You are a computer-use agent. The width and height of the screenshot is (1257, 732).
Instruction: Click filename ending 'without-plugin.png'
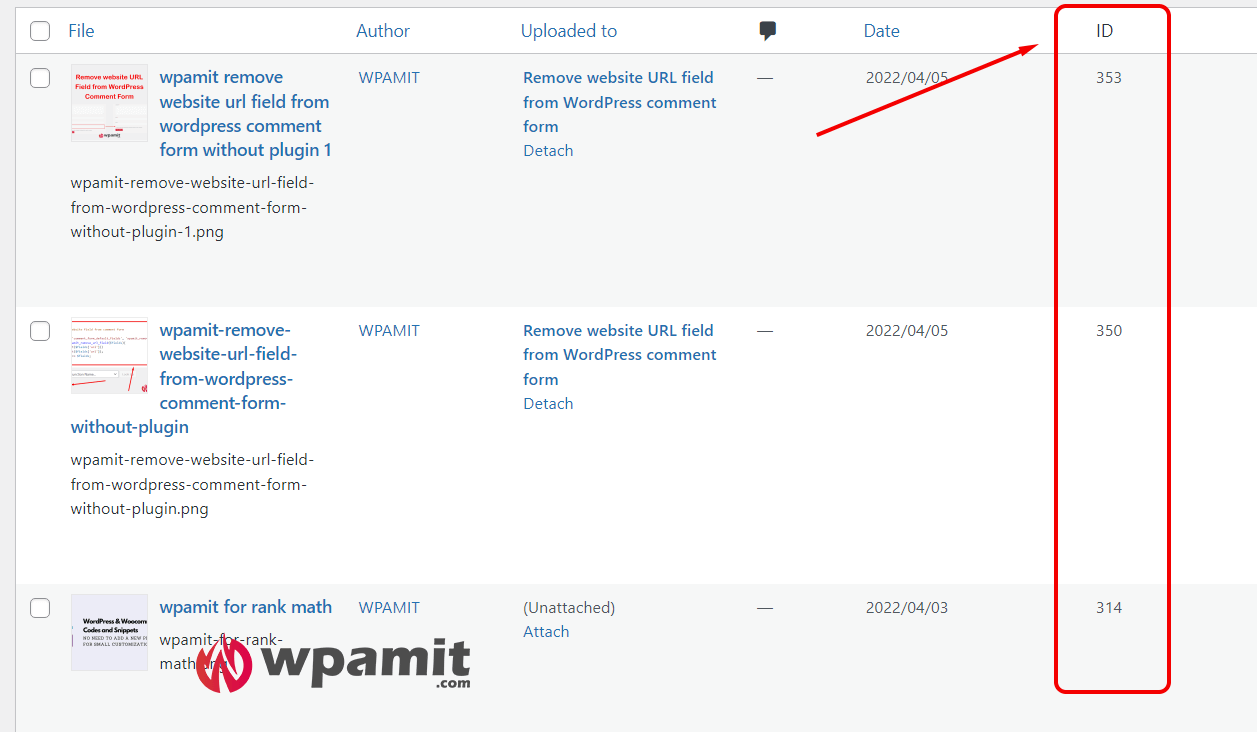pyautogui.click(x=192, y=485)
